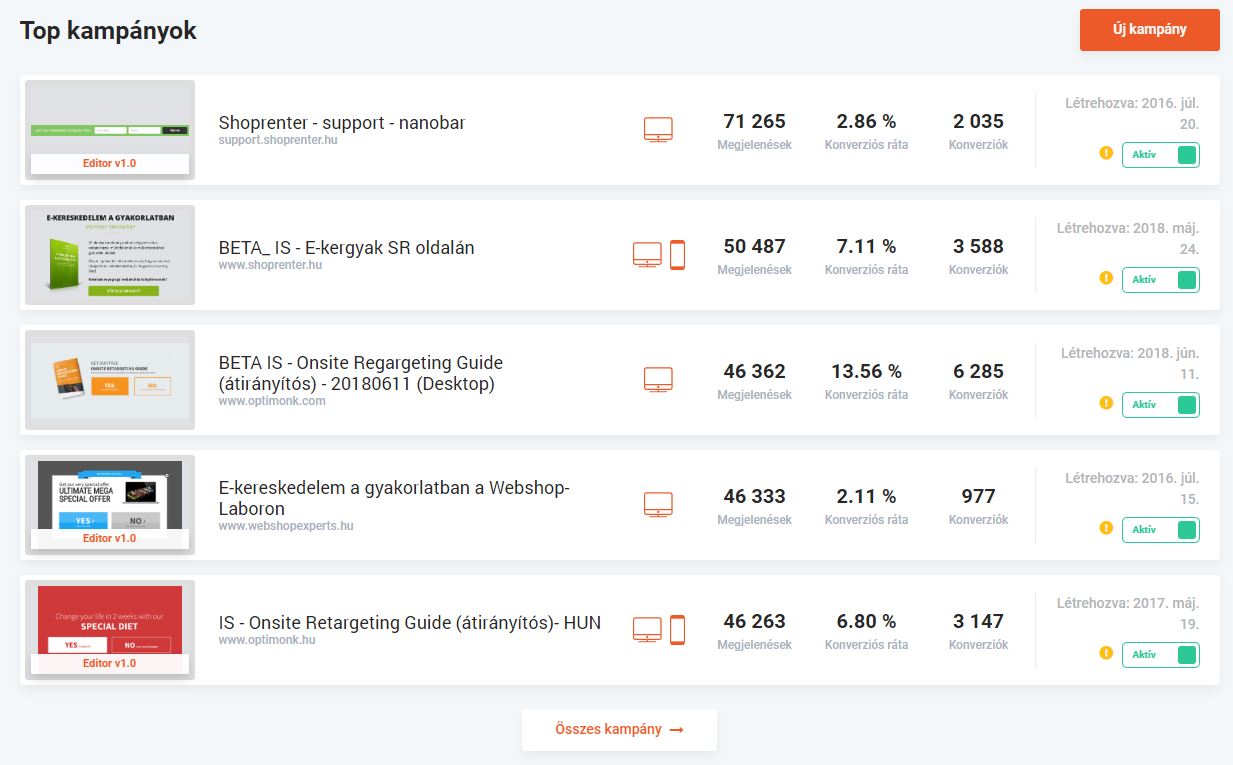Disable the BETA_ IS E-kergyak campaign switch

coord(1160,280)
